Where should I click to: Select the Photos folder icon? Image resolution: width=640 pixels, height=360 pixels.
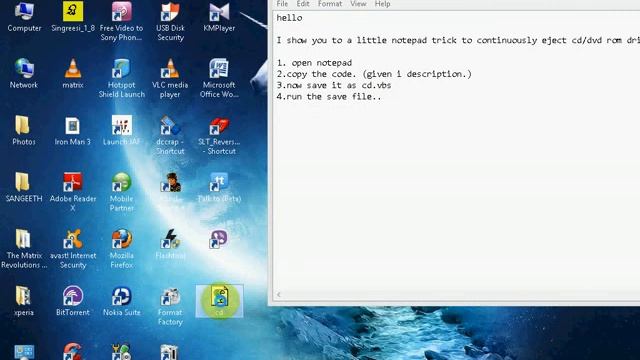(23, 131)
